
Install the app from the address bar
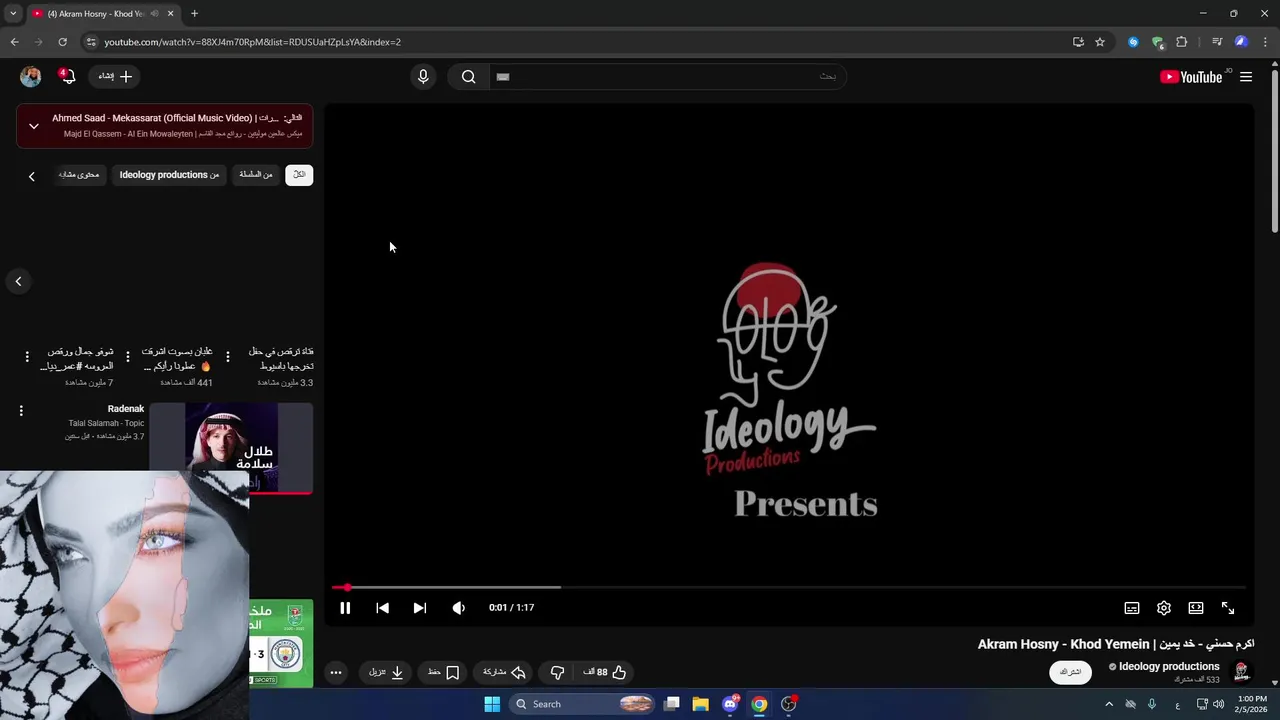(x=1078, y=42)
